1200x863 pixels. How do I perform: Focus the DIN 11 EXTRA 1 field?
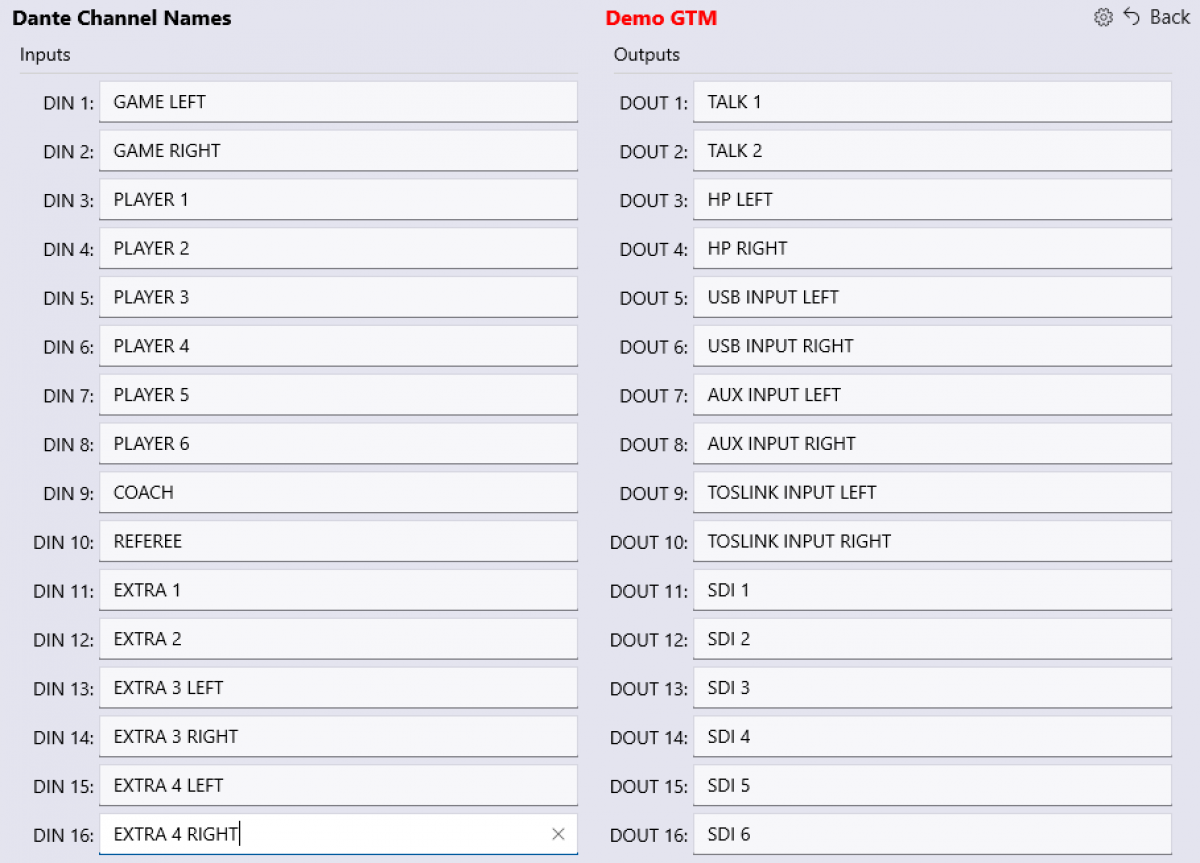[x=338, y=590]
